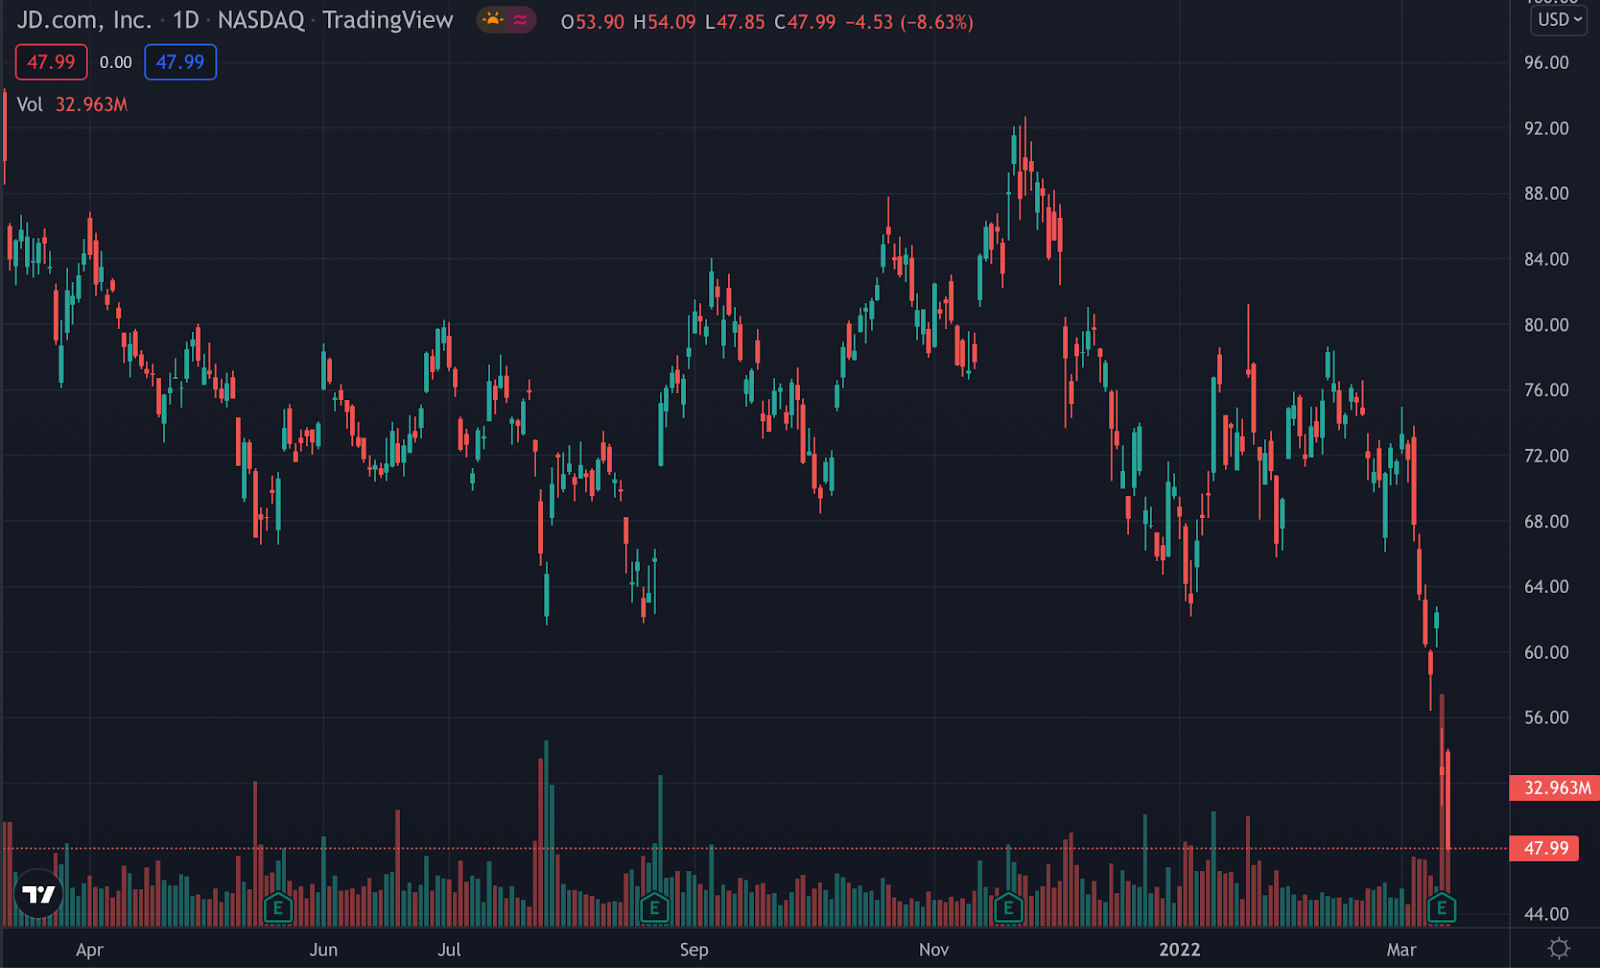
Task: Click the 92.00 price axis label
Action: click(1546, 128)
